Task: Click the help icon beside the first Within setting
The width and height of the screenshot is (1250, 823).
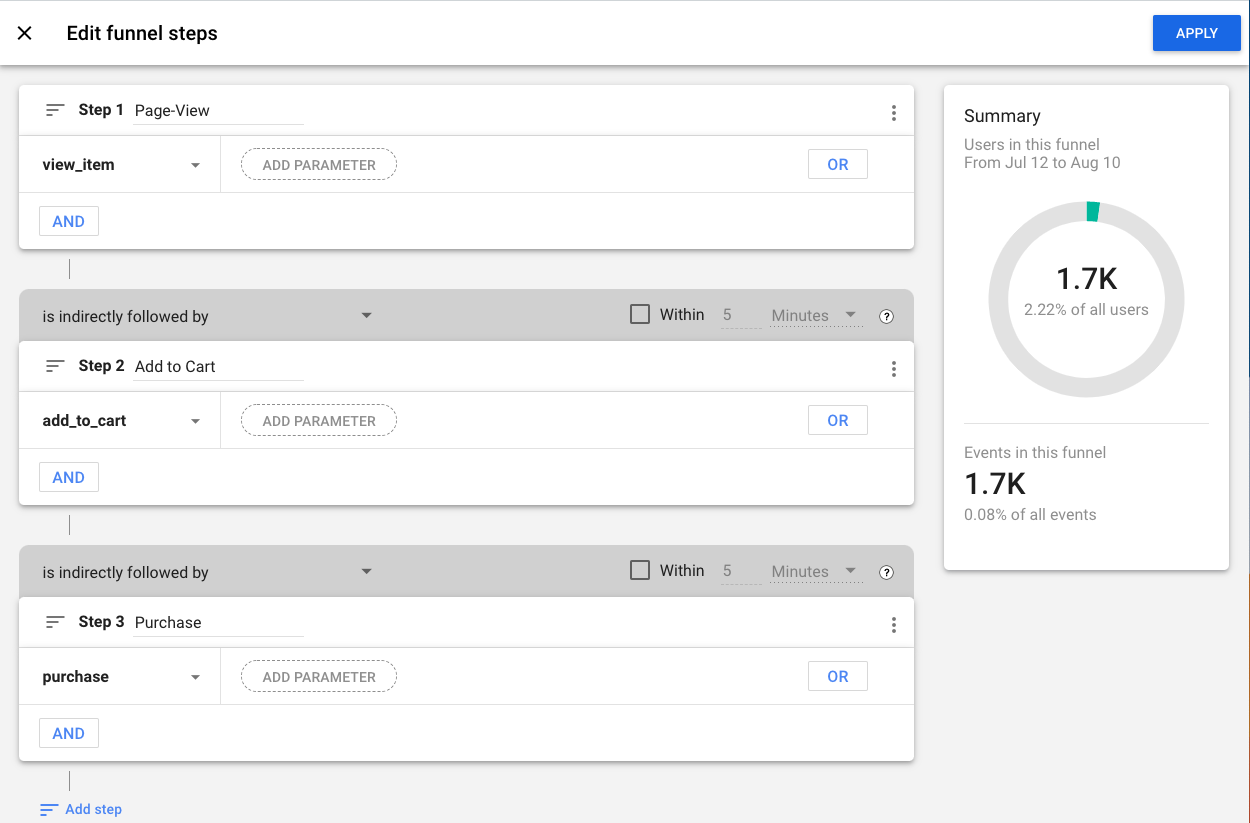Action: [x=886, y=315]
